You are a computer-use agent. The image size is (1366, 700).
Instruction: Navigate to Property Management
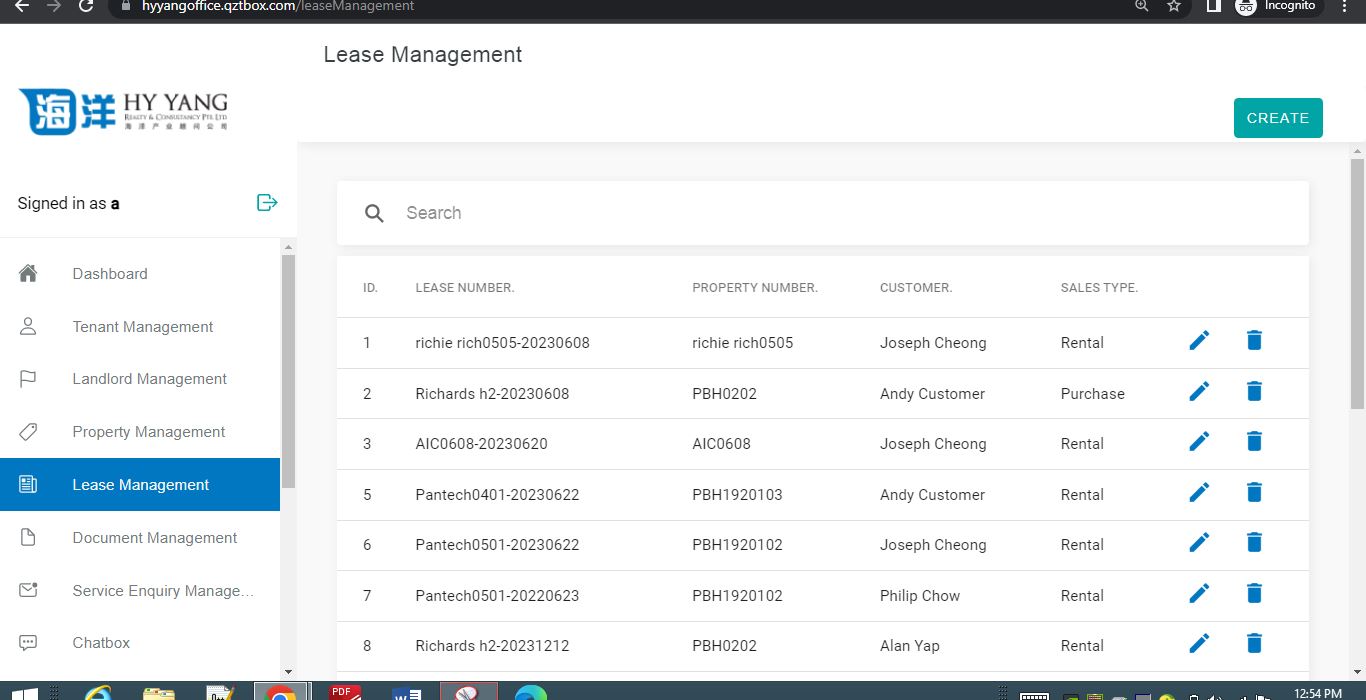pos(148,432)
